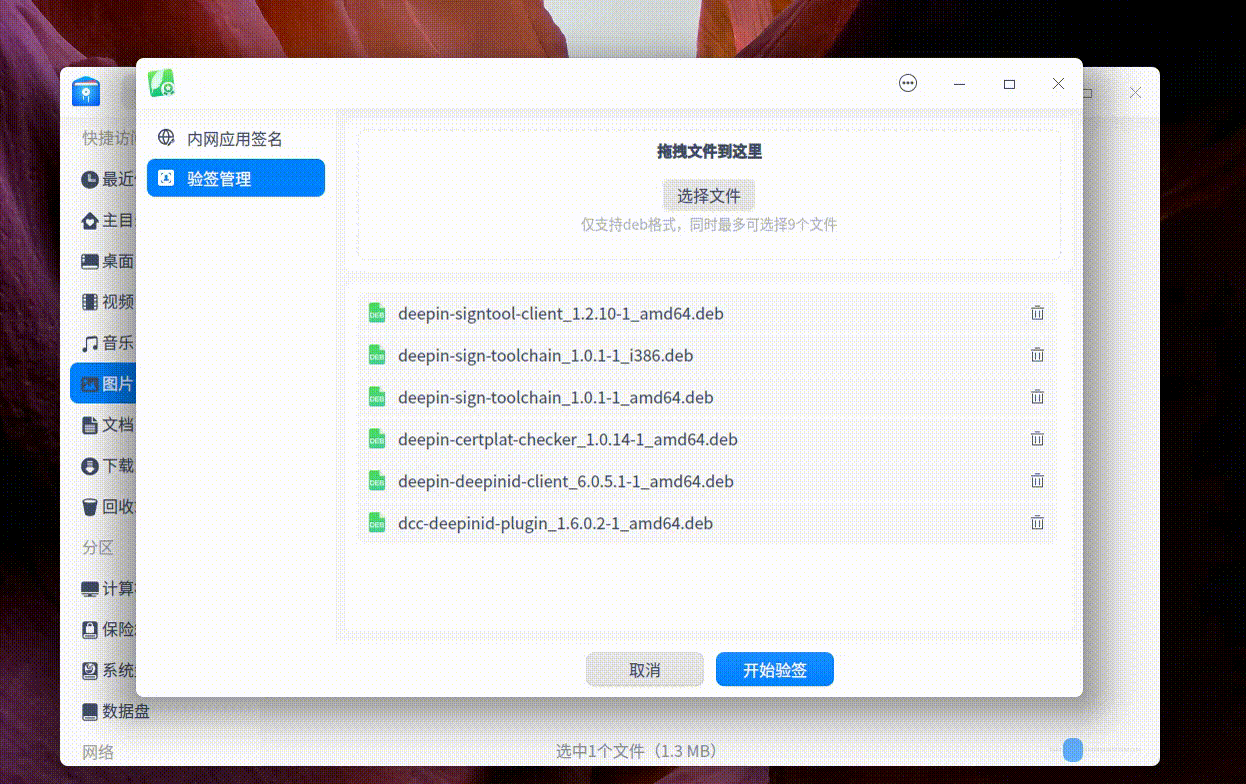Delete dcc-deepinid-plugin_1.6.0.2-1_amd64.deb via trash icon

tap(1037, 522)
